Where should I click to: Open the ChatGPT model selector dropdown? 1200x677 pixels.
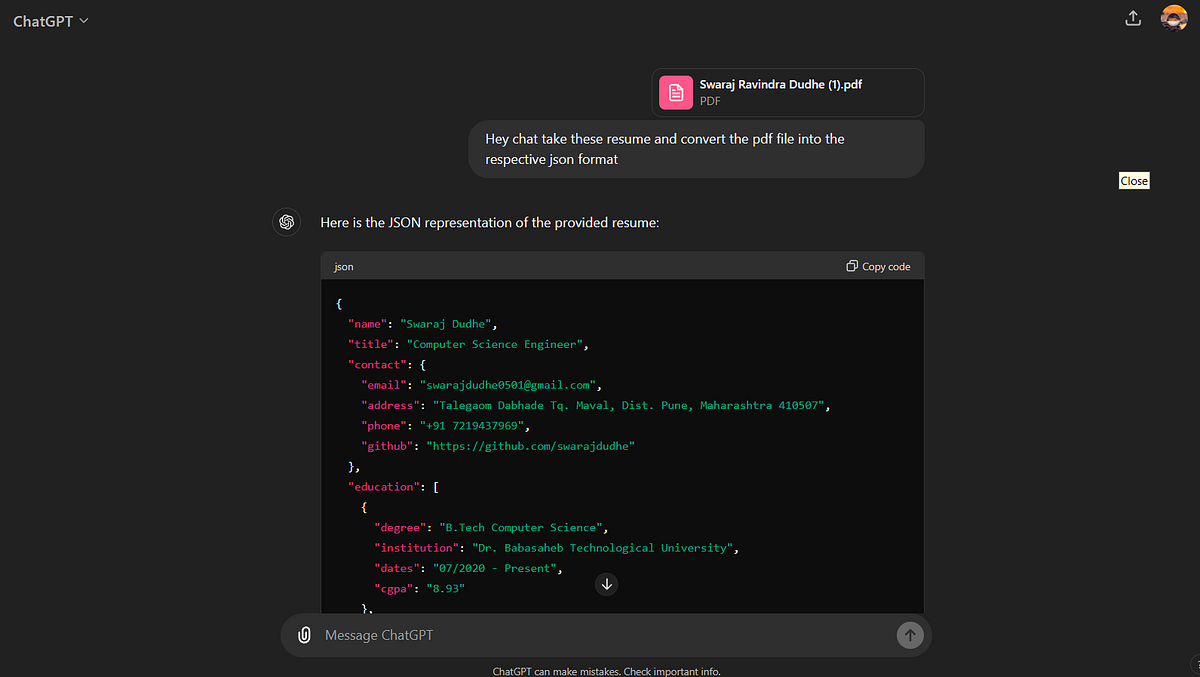click(51, 21)
